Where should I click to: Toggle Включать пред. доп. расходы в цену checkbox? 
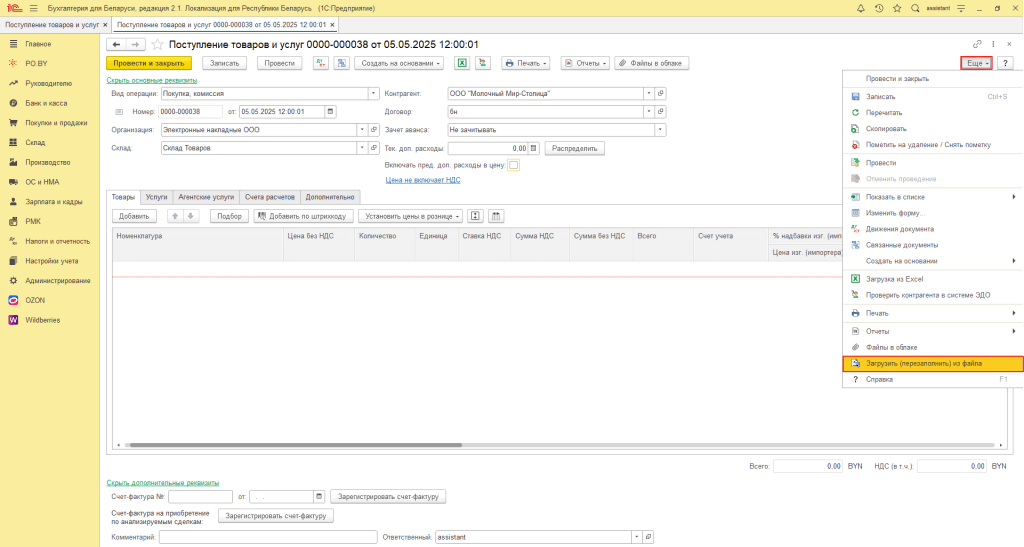(x=514, y=165)
